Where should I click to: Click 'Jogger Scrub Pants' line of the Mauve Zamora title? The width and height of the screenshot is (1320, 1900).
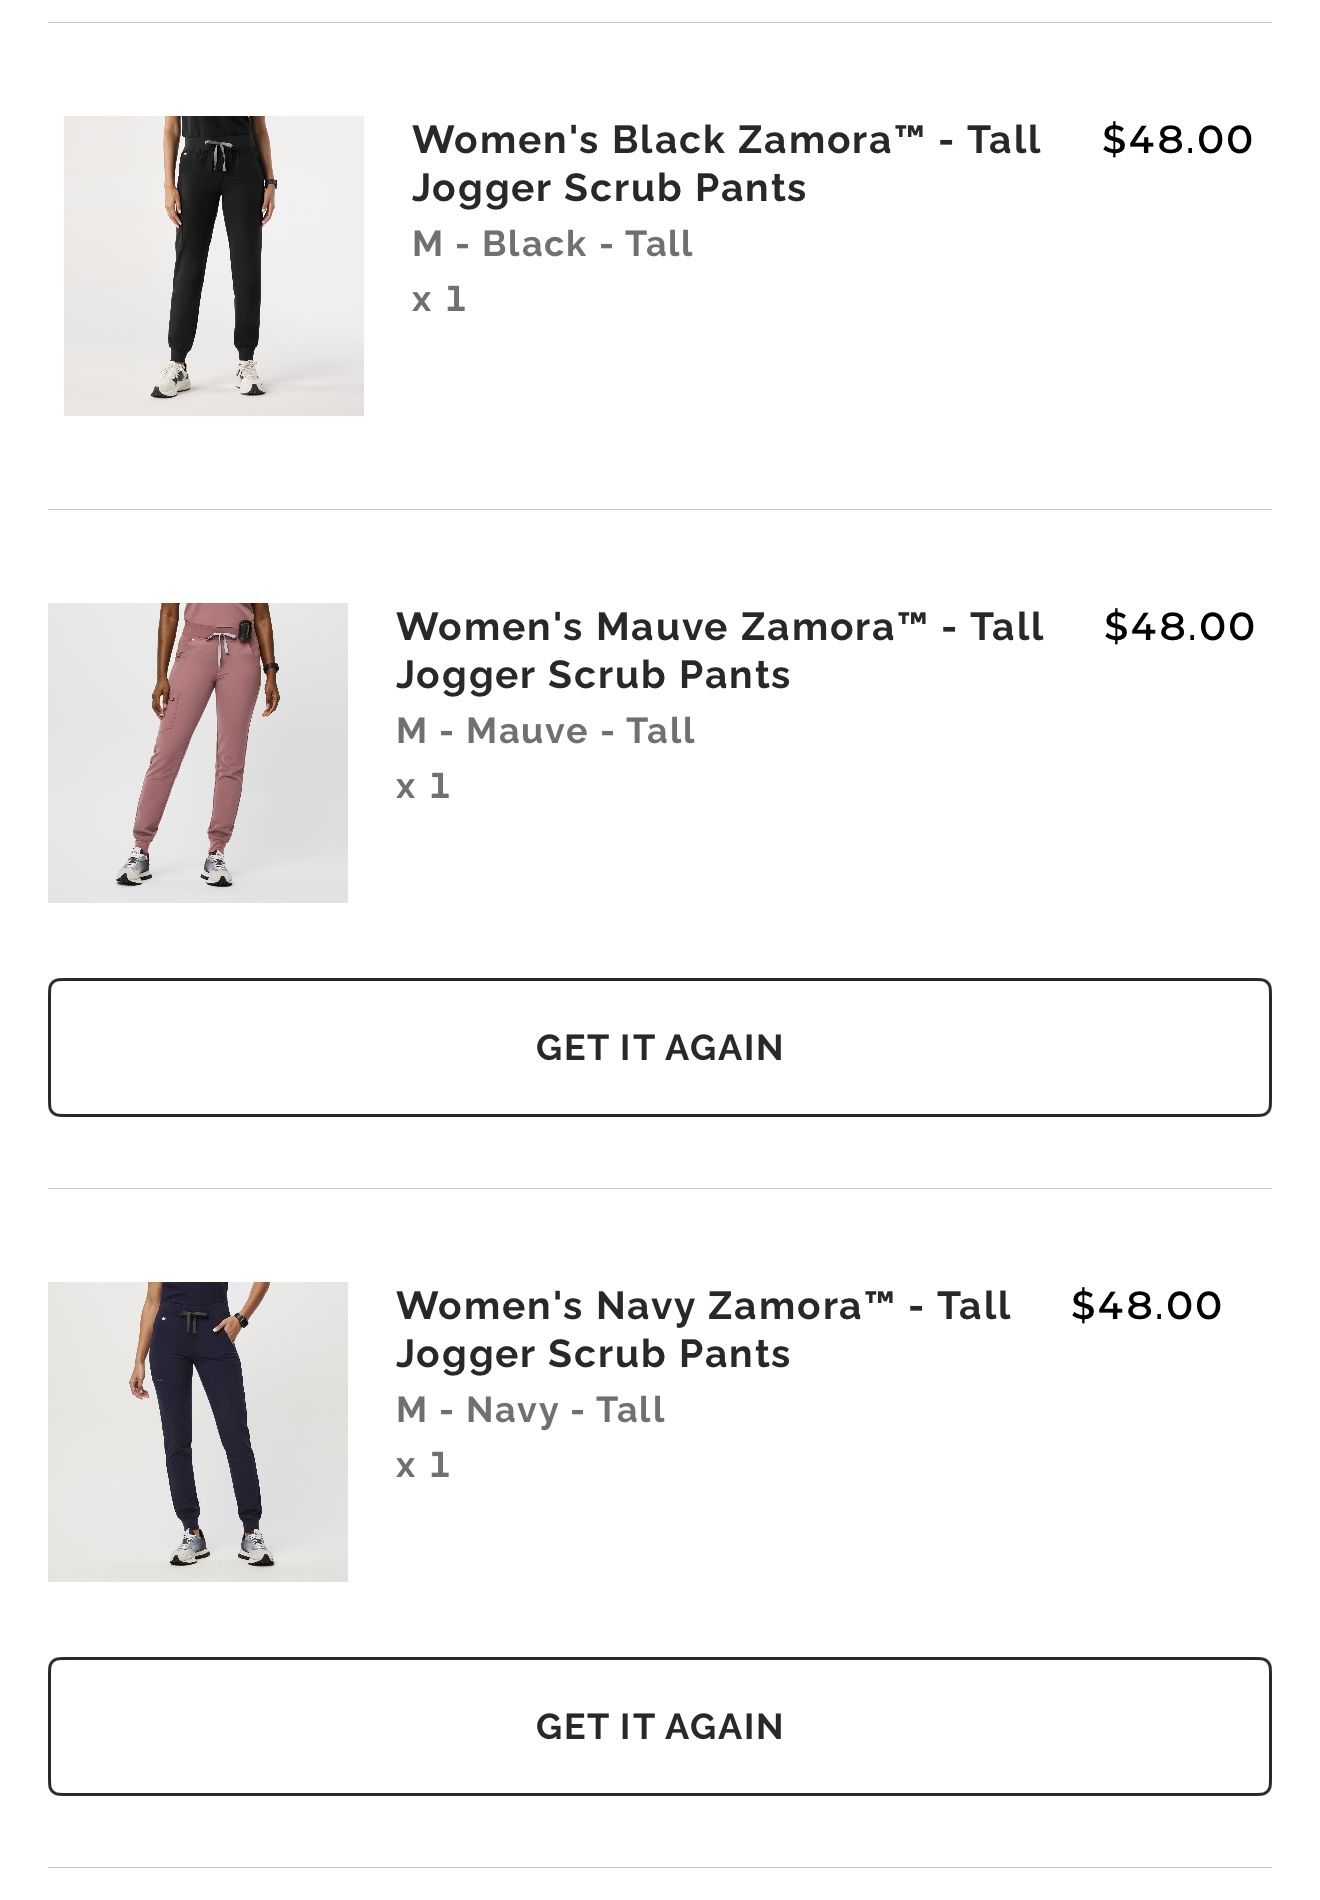(x=593, y=675)
